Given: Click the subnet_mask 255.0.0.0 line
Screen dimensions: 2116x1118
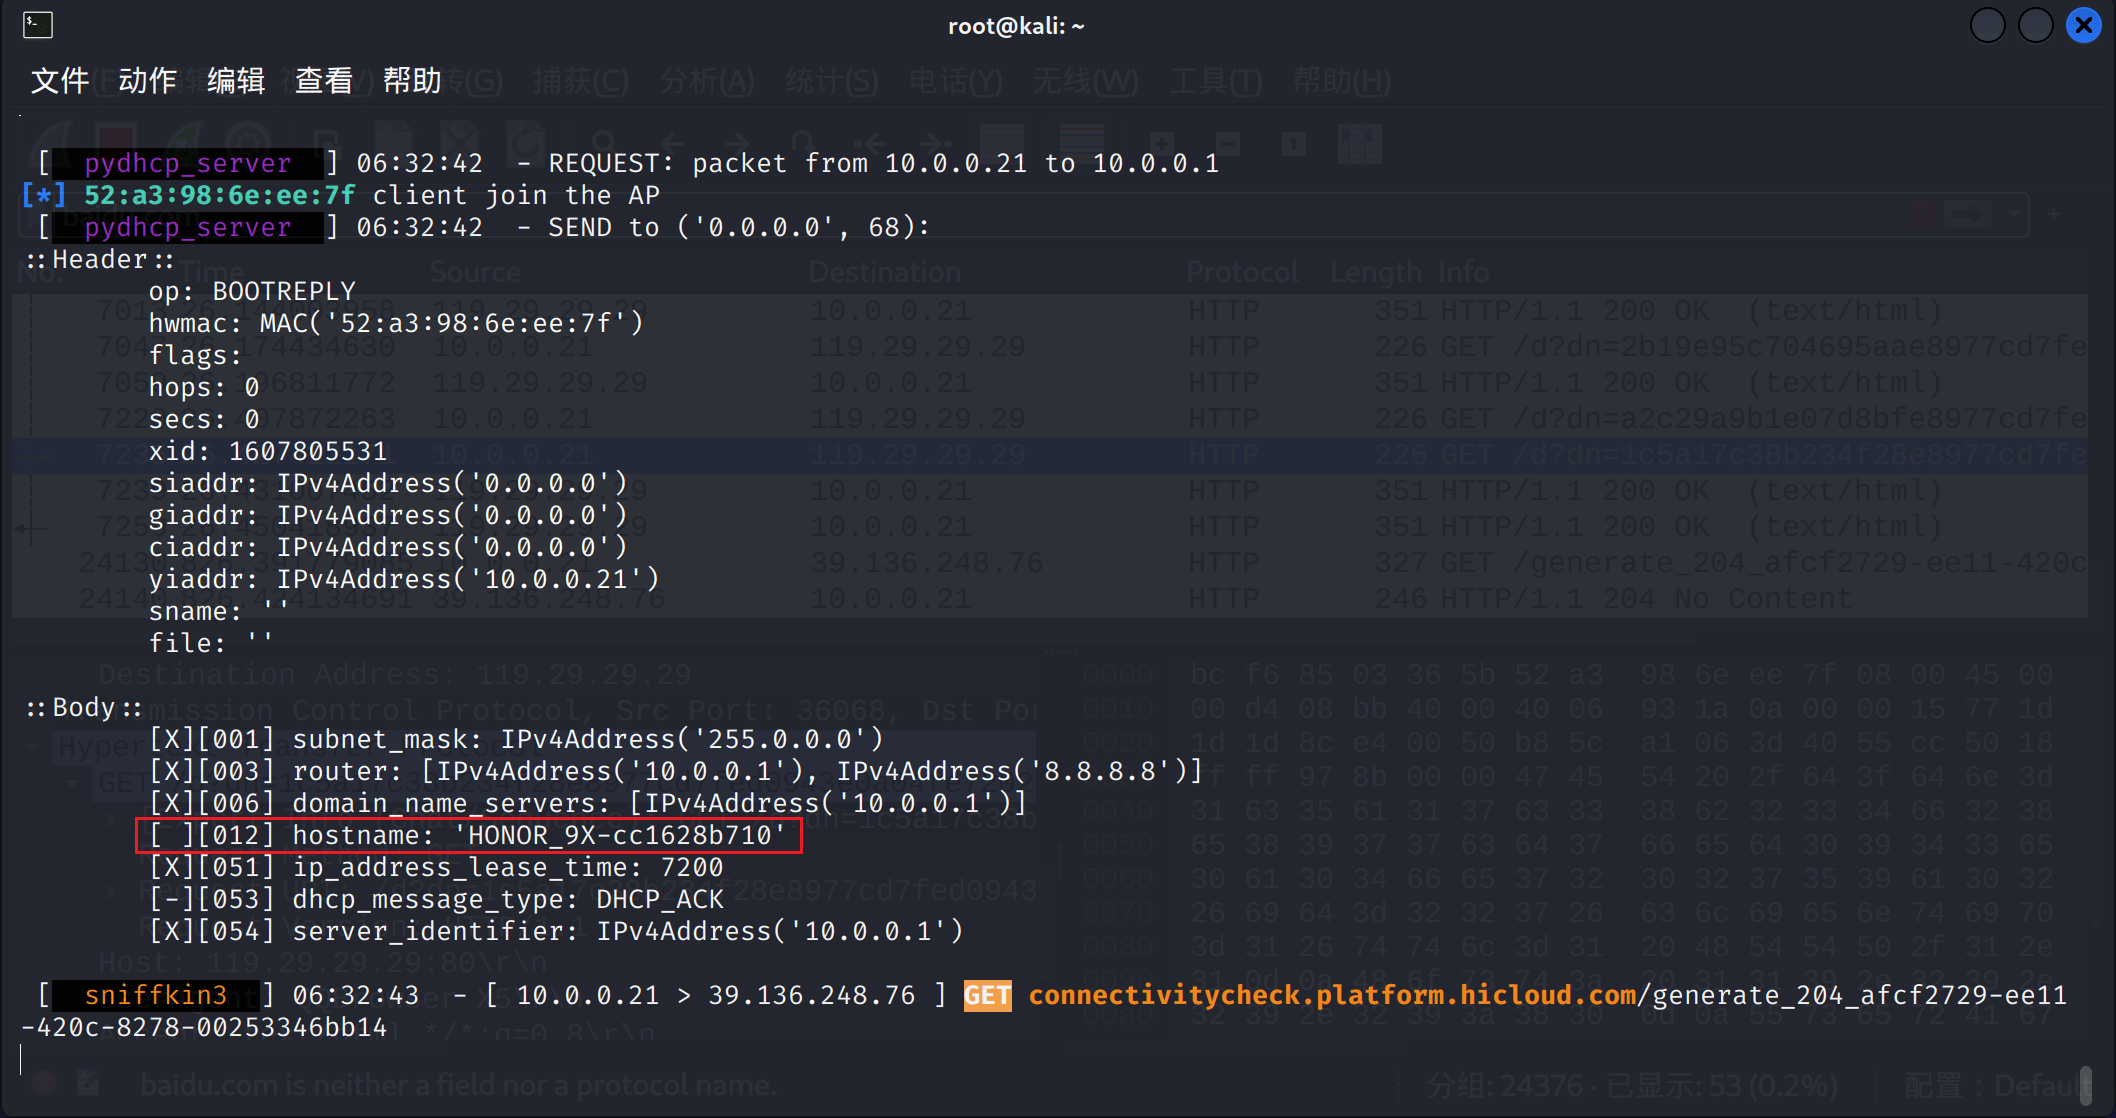Looking at the screenshot, I should (x=516, y=739).
